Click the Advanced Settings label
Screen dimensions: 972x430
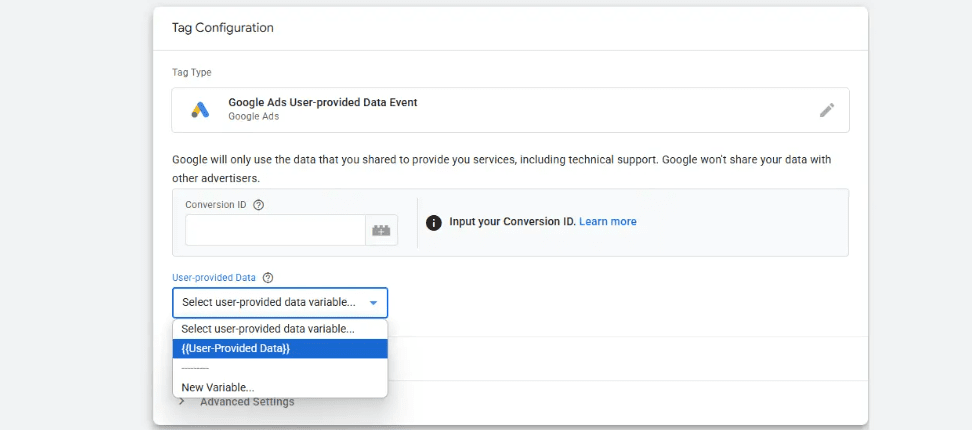[247, 402]
